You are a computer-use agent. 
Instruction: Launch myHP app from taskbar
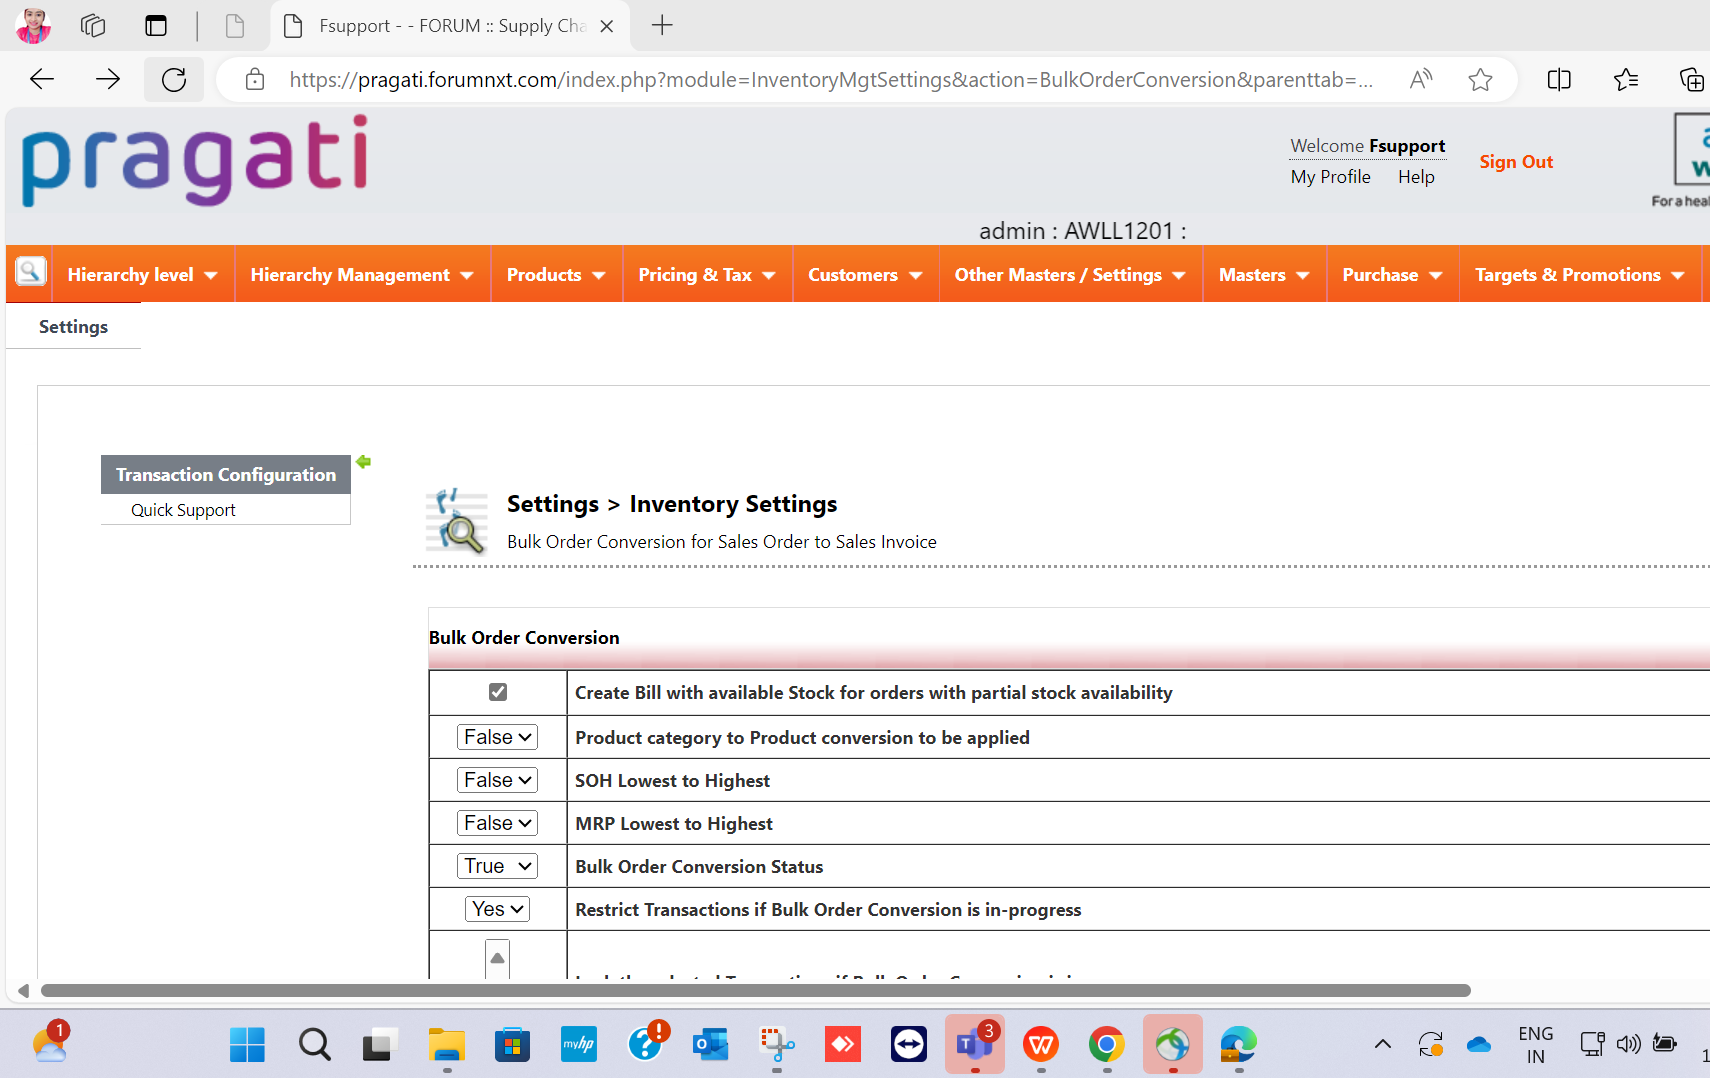point(578,1045)
